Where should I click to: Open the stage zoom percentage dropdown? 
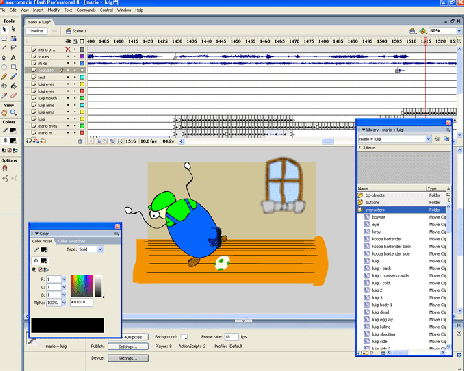click(459, 31)
